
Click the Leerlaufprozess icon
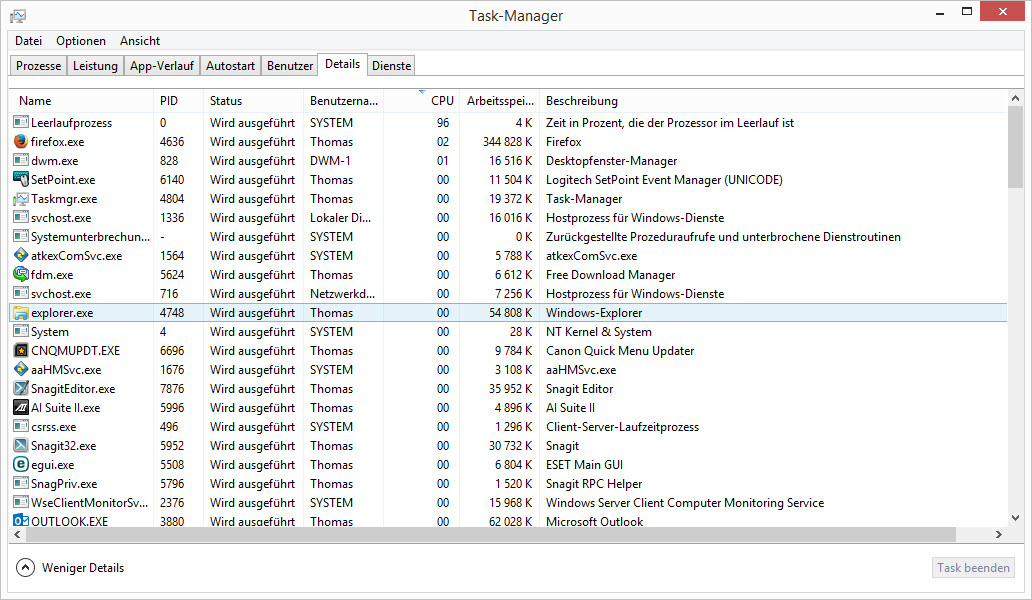[20, 122]
